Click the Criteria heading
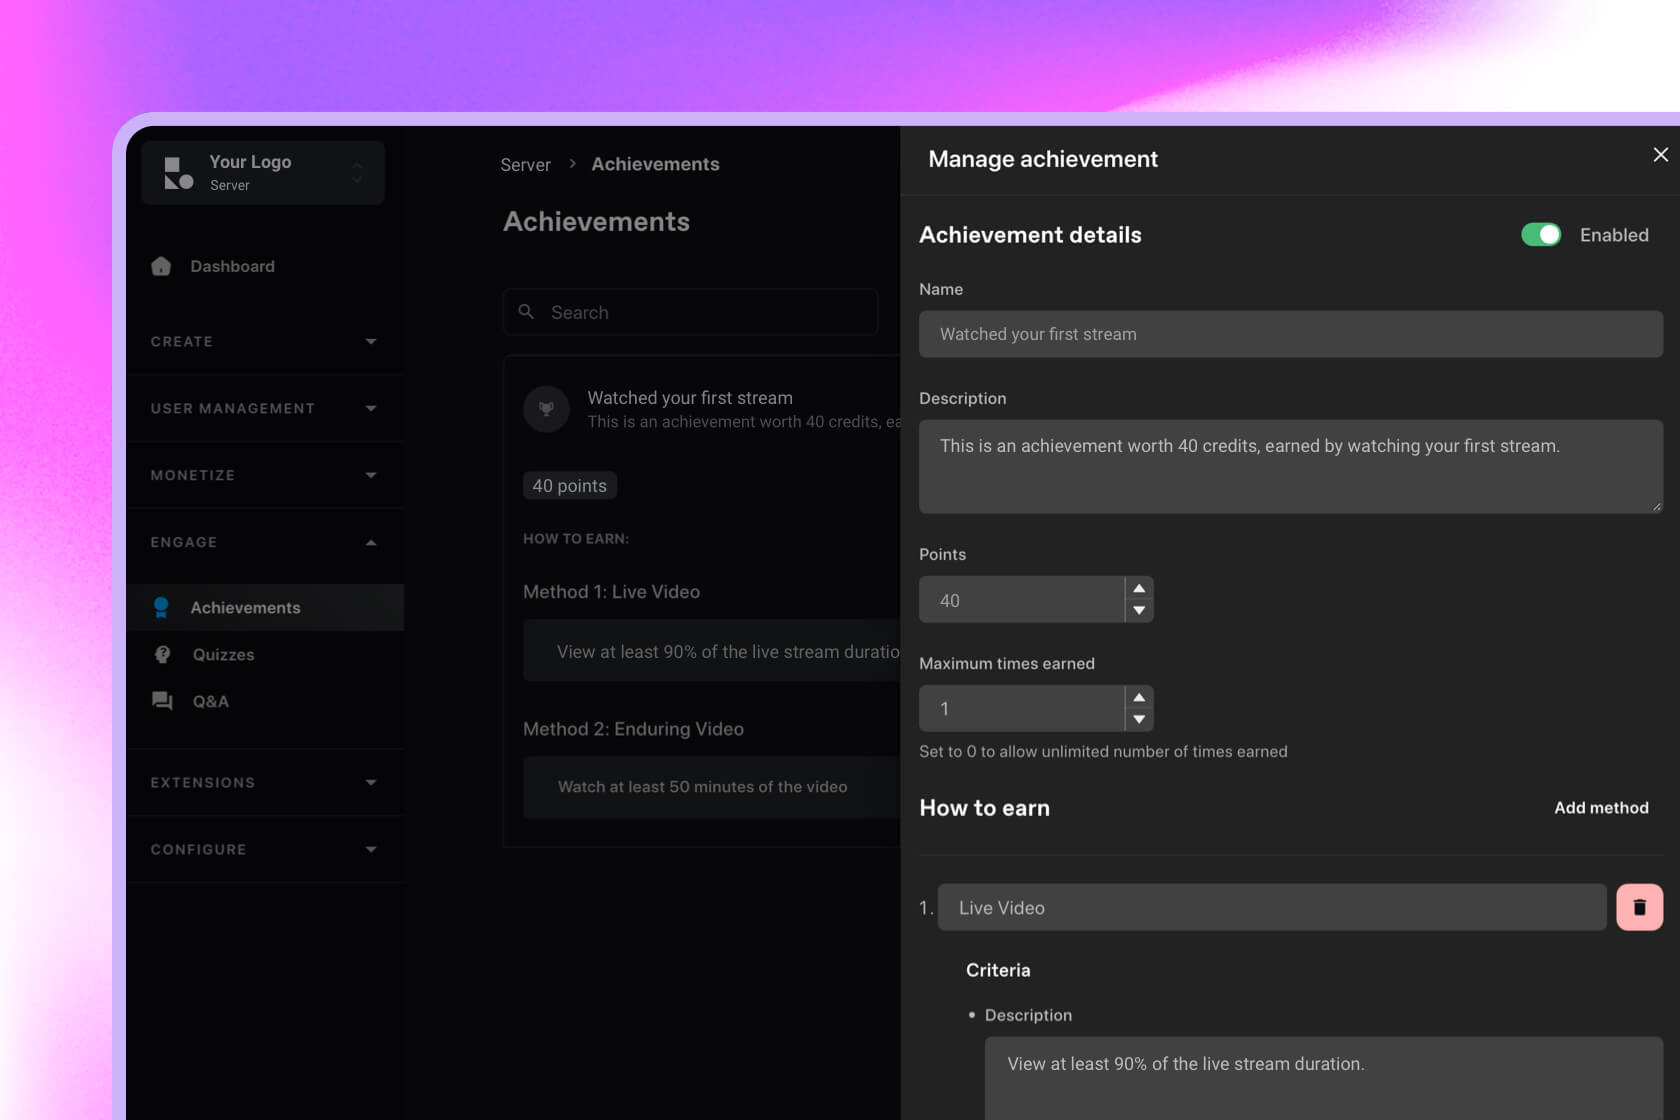This screenshot has height=1120, width=1680. (998, 970)
